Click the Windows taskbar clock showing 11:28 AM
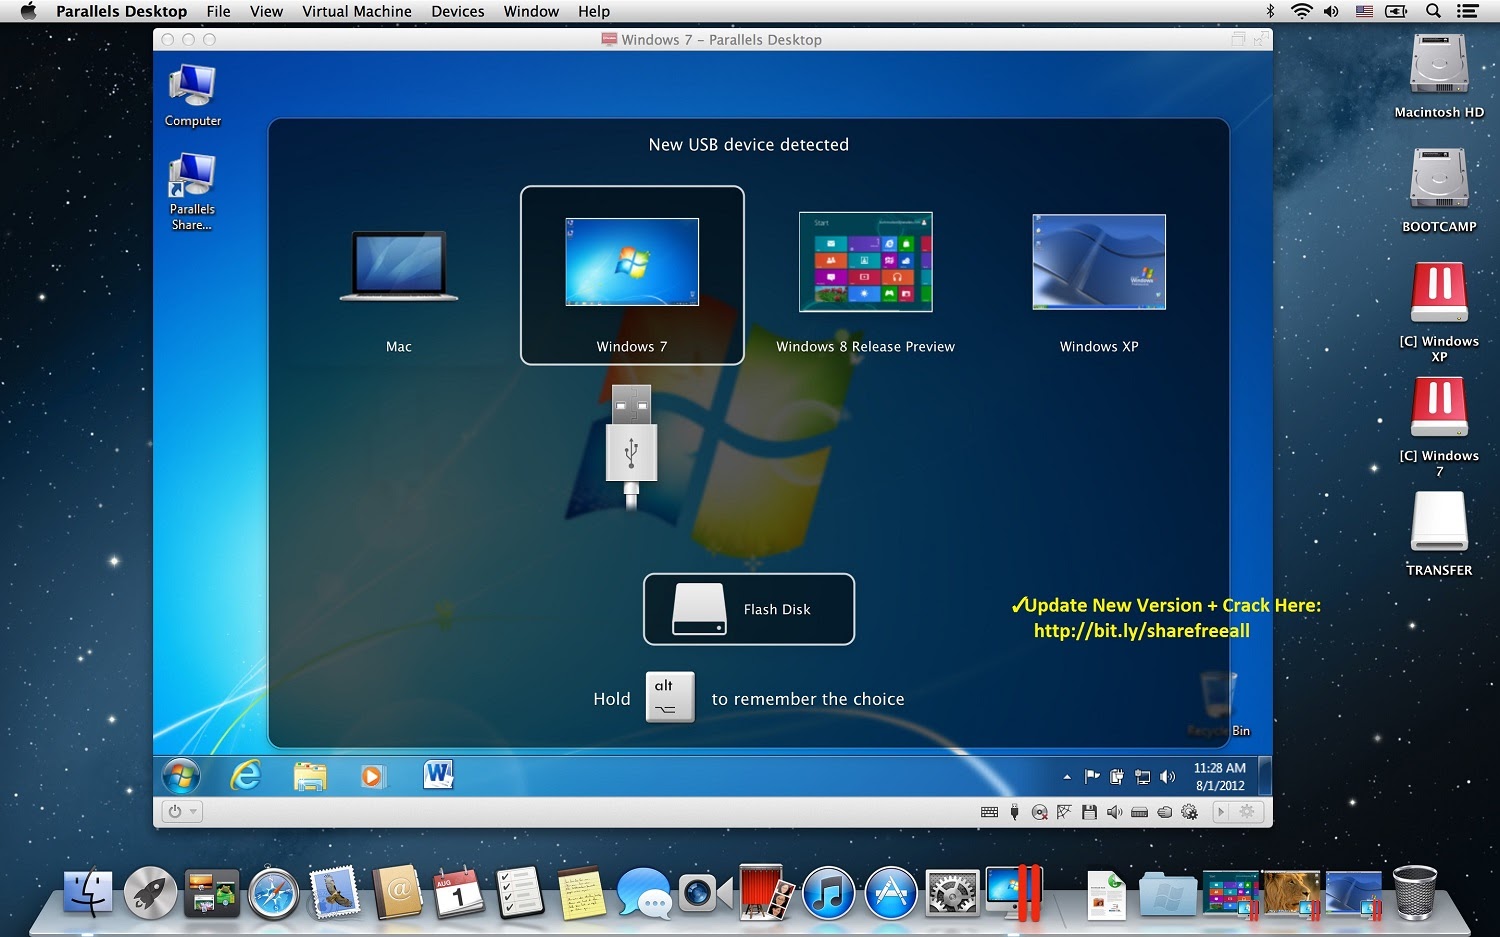This screenshot has height=937, width=1500. pos(1220,776)
